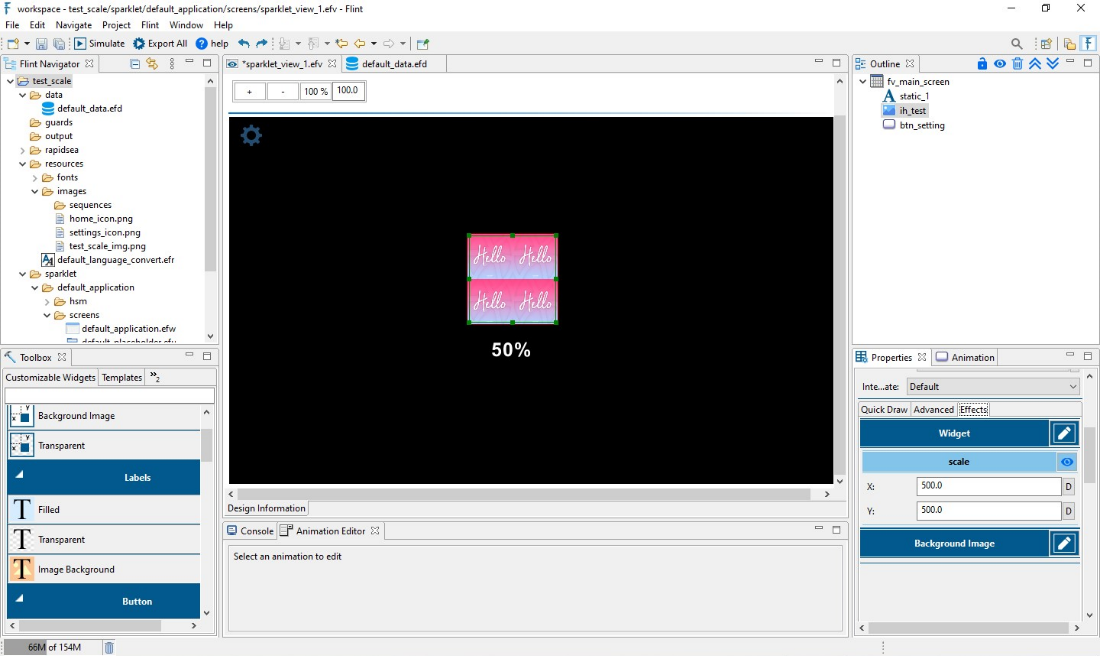This screenshot has width=1100, height=656.
Task: Click the lock icon in Outline panel
Action: (982, 64)
